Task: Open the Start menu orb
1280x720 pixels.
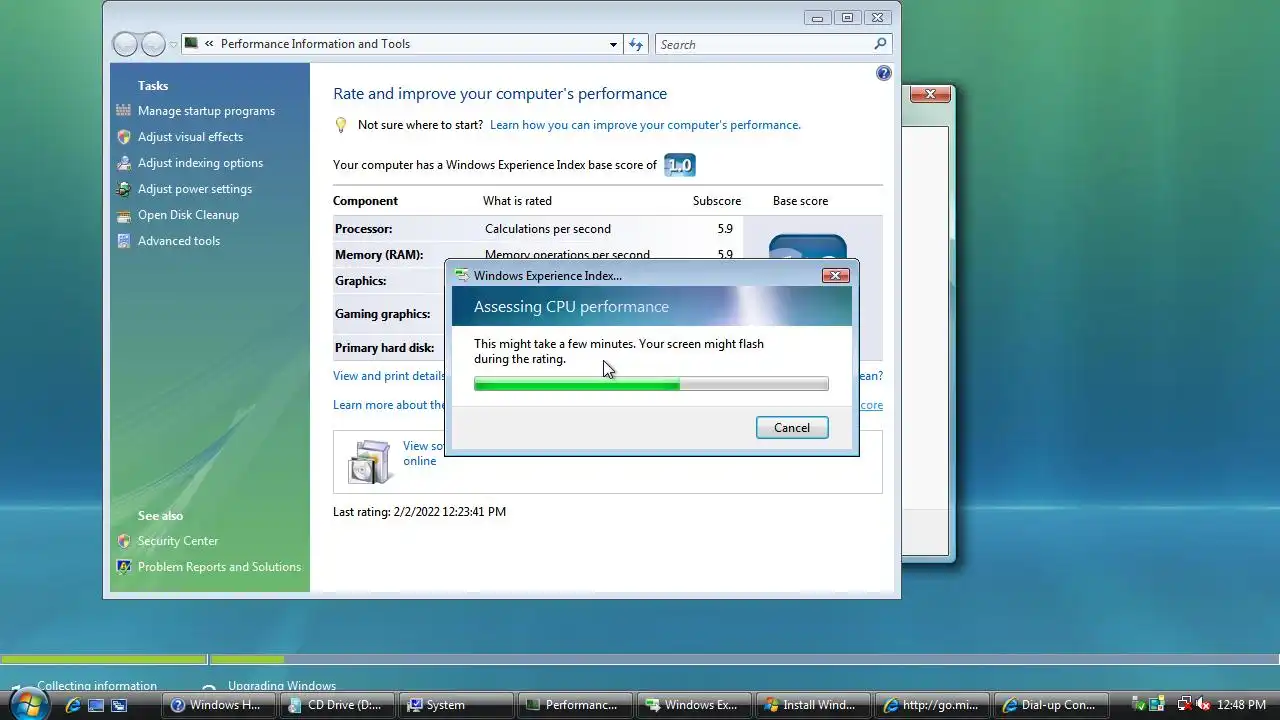Action: 27,705
